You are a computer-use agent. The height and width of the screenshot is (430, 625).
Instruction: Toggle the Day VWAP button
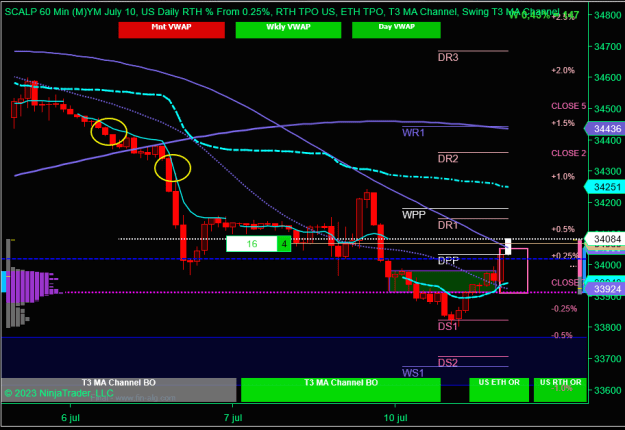coord(396,30)
